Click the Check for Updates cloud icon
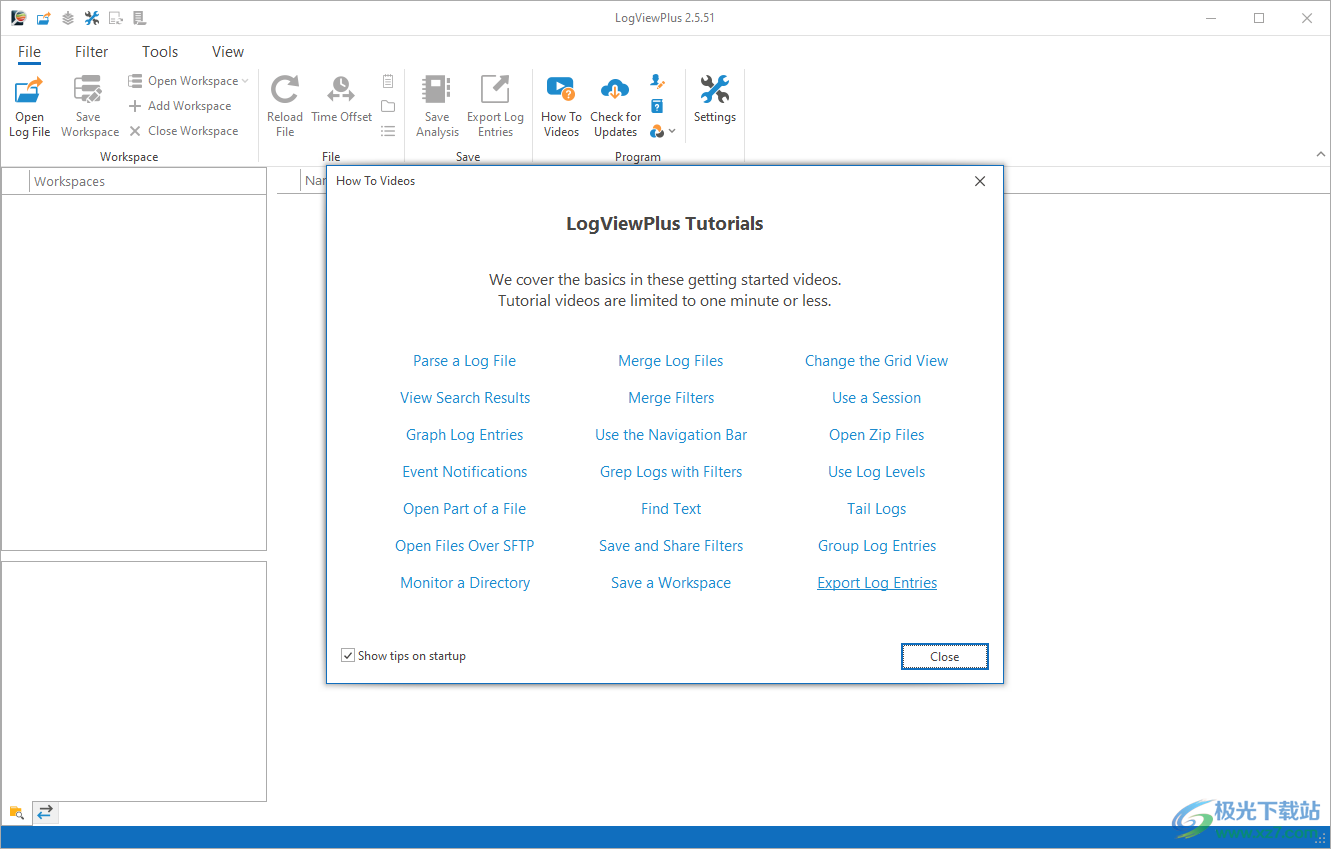Image resolution: width=1331 pixels, height=849 pixels. click(615, 90)
